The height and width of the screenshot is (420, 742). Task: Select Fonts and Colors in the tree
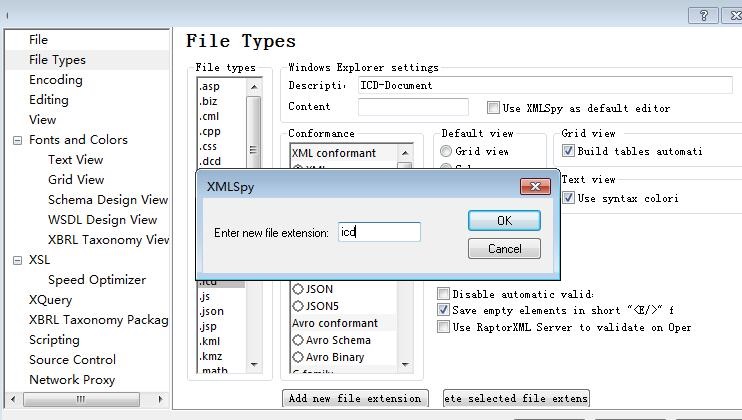point(78,140)
